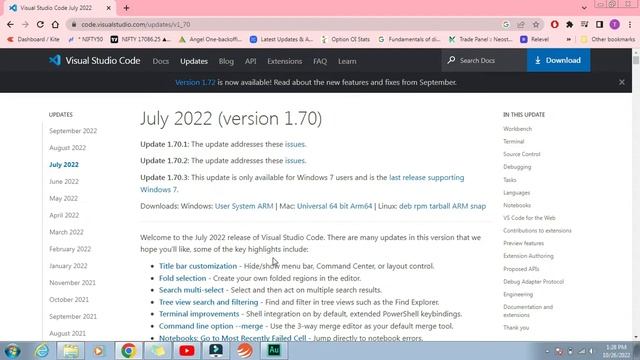Open Terminal improvements link
This screenshot has height=360, width=640.
[x=199, y=314]
